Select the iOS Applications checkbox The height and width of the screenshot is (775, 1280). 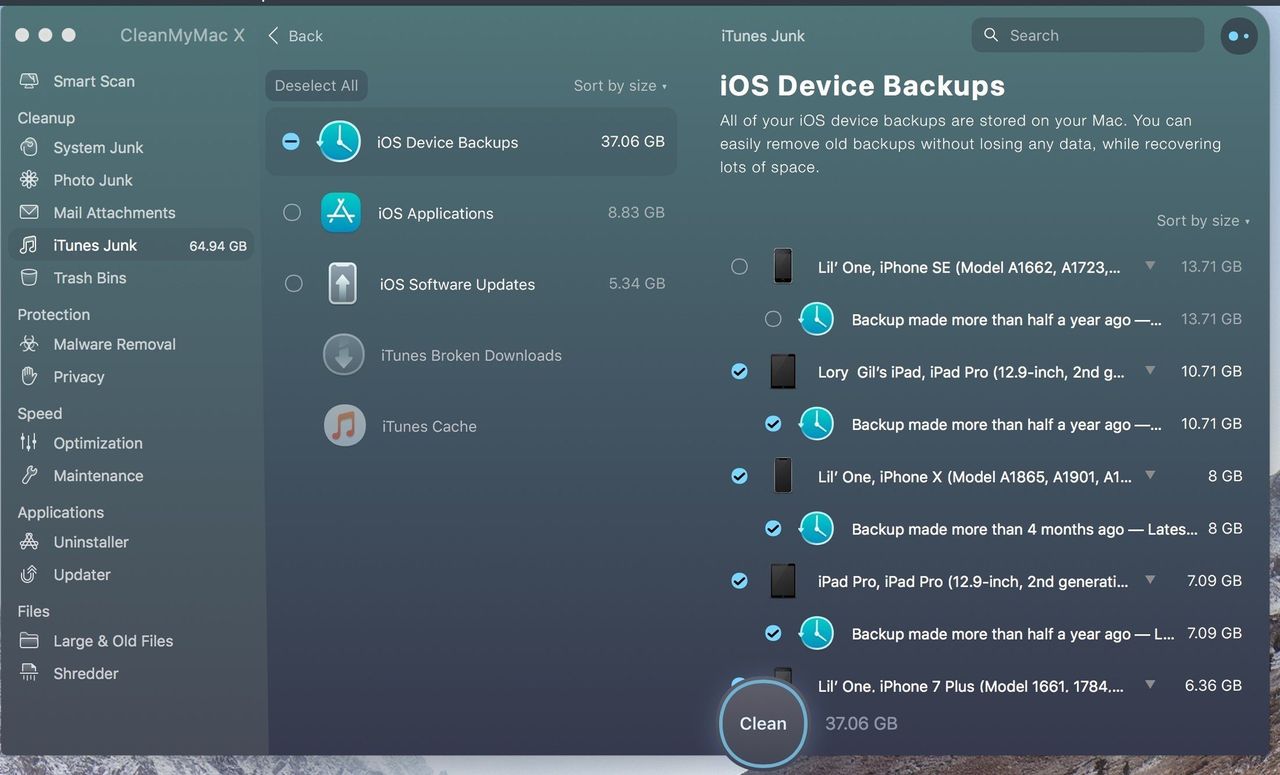[x=292, y=213]
